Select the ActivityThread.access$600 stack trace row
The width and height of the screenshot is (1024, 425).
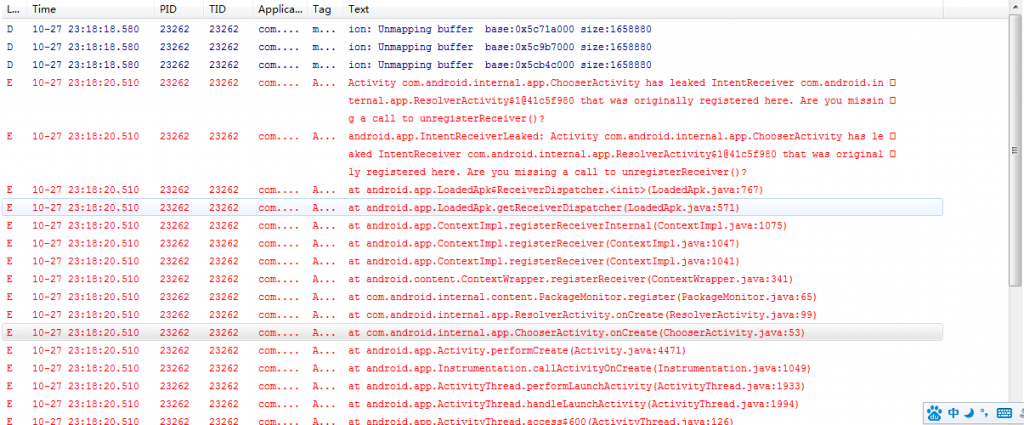click(472, 420)
